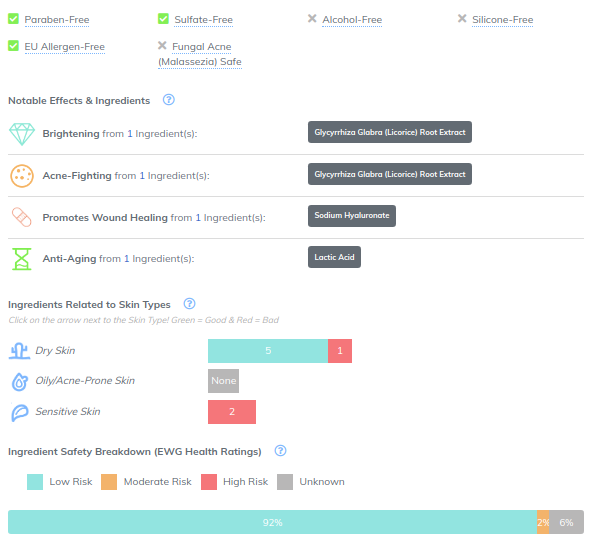Open the Lactic Acid ingredient tag

[334, 257]
